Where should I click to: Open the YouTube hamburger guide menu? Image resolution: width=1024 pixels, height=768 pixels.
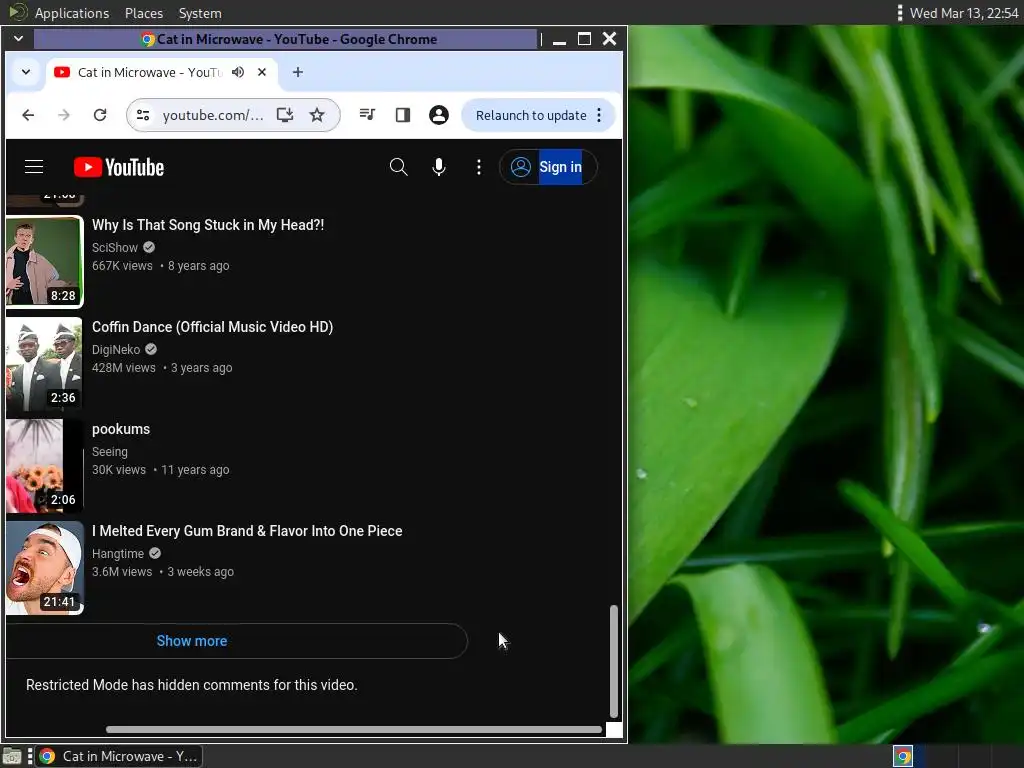[34, 167]
